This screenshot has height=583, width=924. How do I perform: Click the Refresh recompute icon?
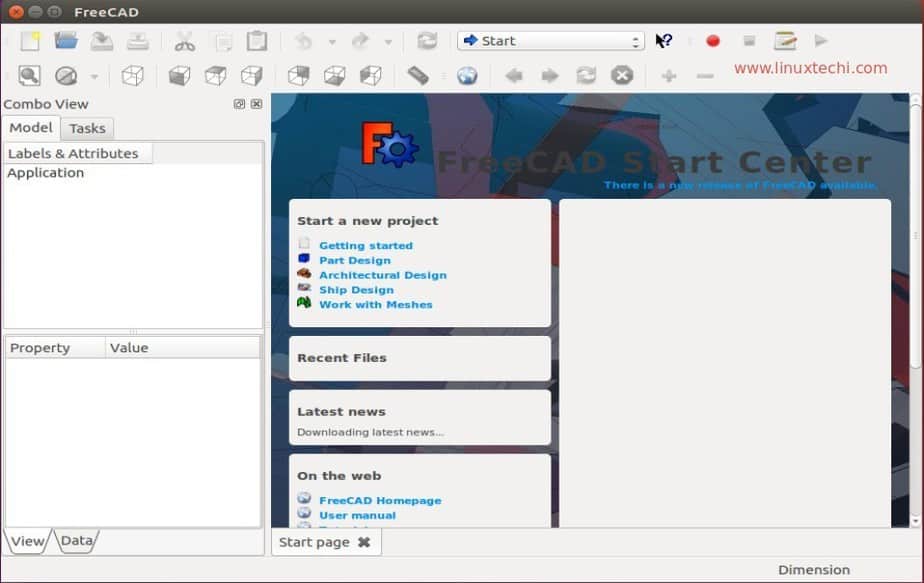tap(427, 41)
